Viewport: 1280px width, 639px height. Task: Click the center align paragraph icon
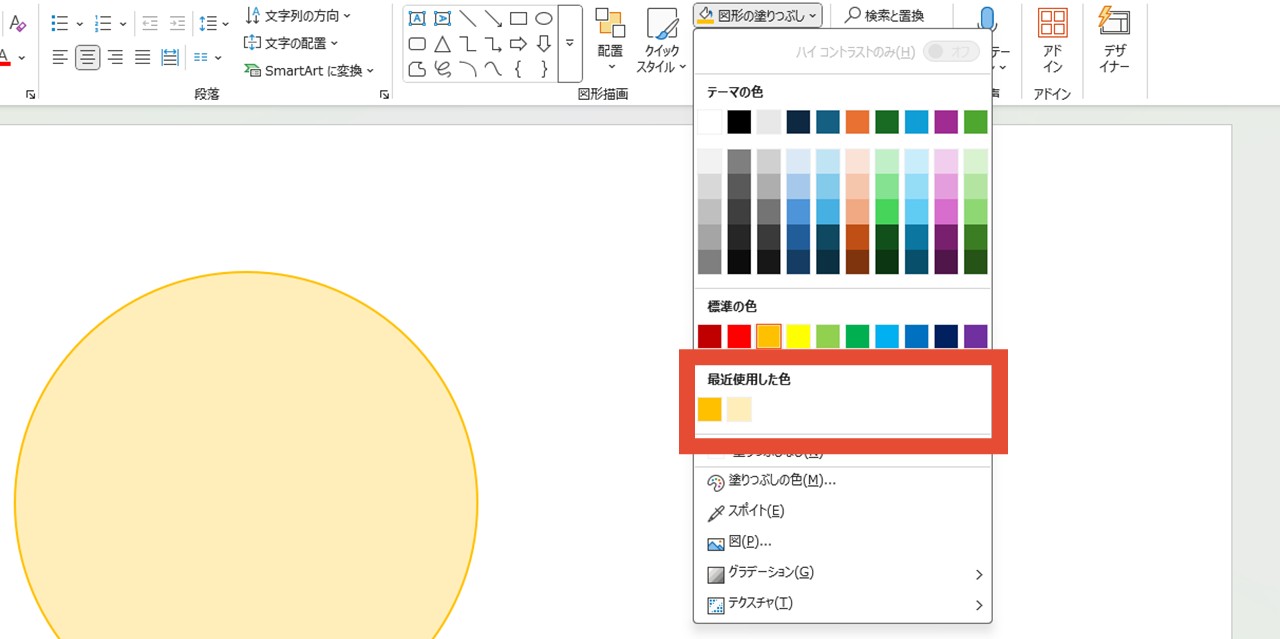point(88,57)
